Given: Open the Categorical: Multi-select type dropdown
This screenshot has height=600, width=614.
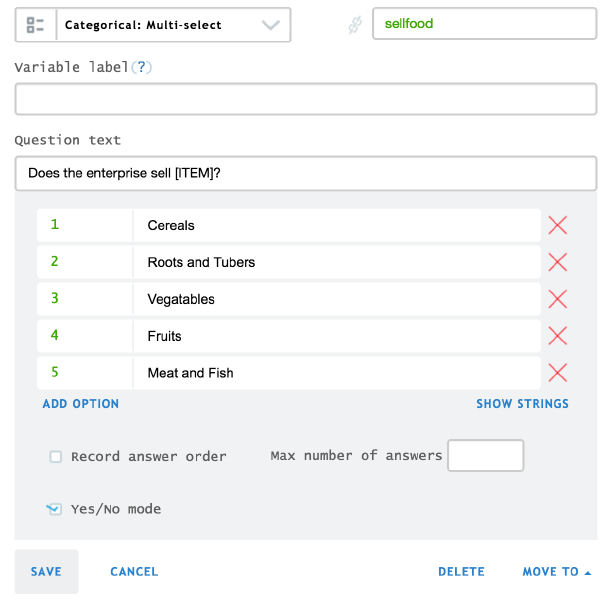Looking at the screenshot, I should (172, 25).
